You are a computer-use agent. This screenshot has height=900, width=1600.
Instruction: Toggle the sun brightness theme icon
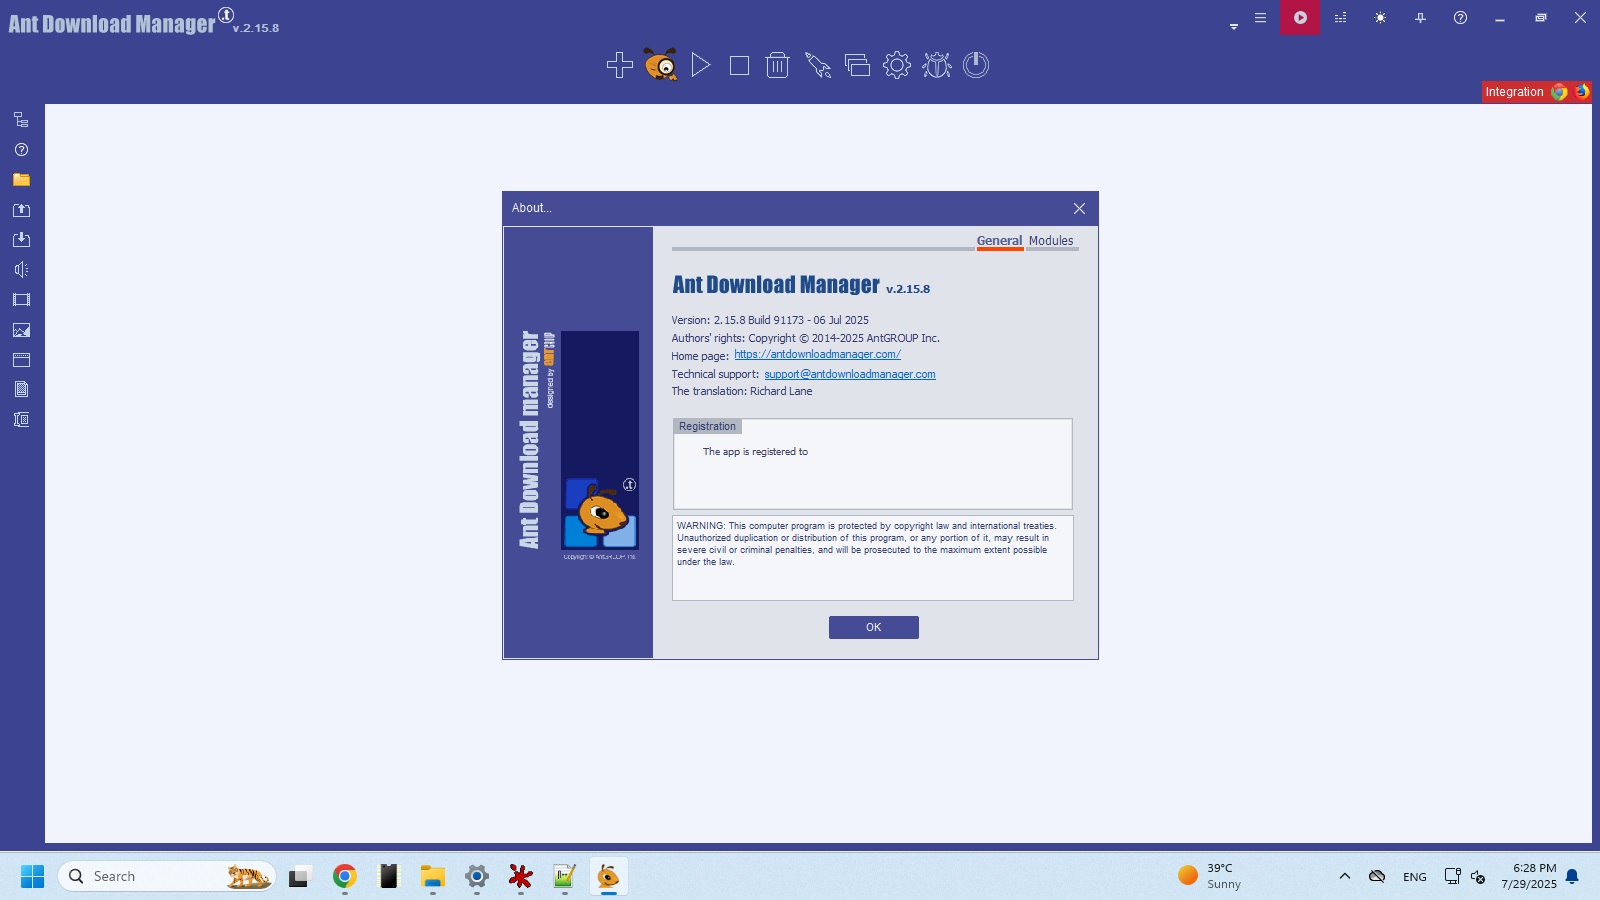coord(1380,18)
